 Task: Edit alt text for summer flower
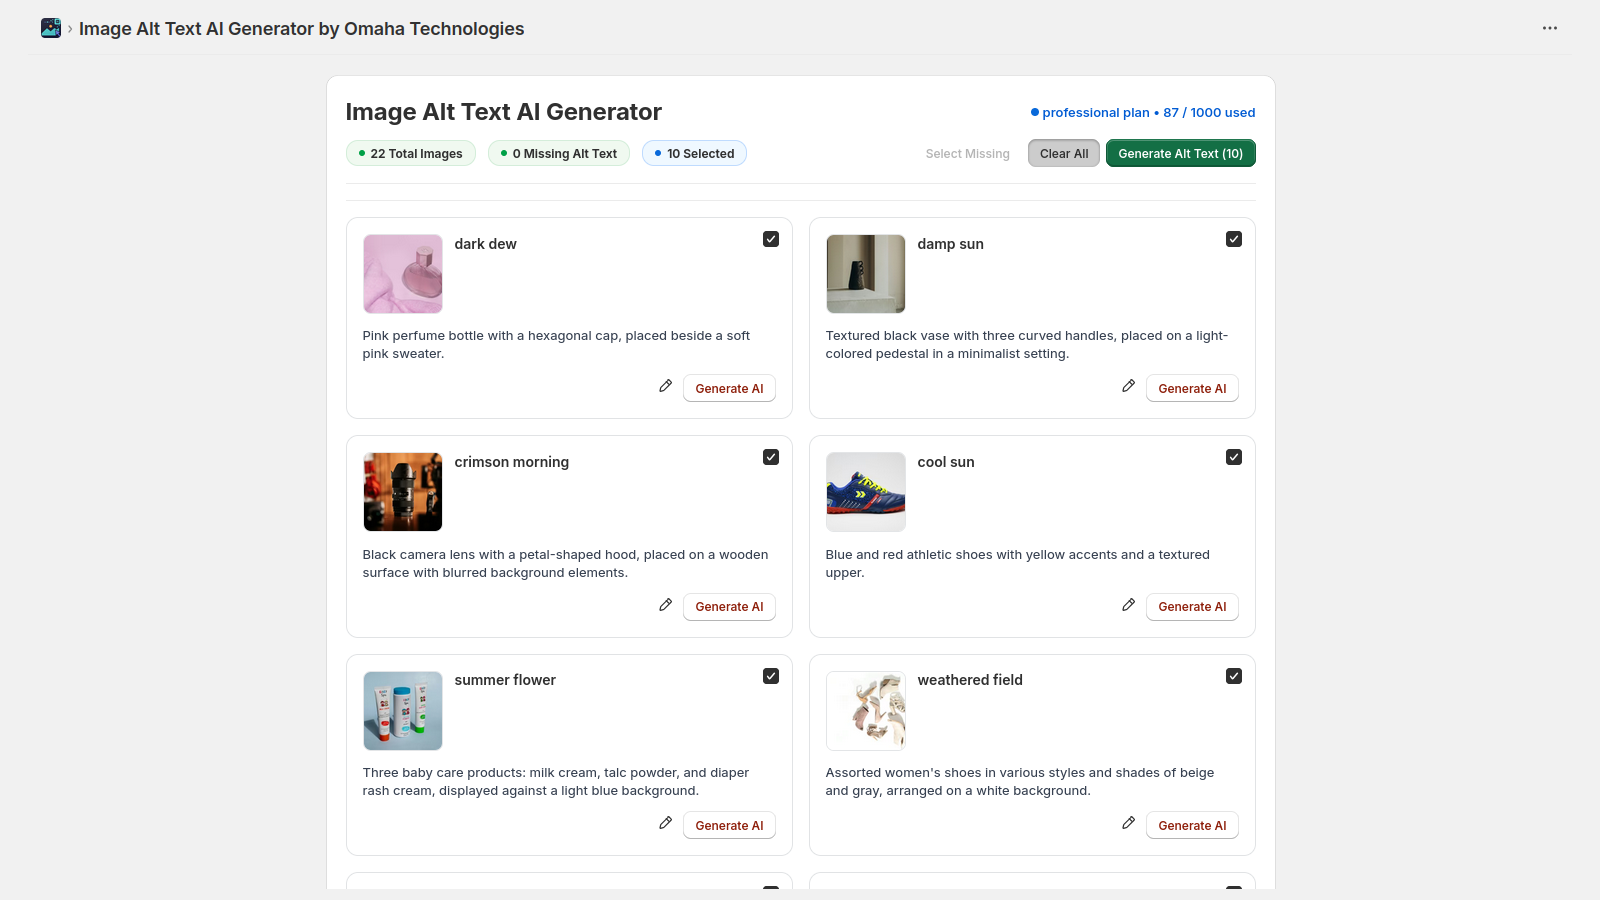(665, 823)
